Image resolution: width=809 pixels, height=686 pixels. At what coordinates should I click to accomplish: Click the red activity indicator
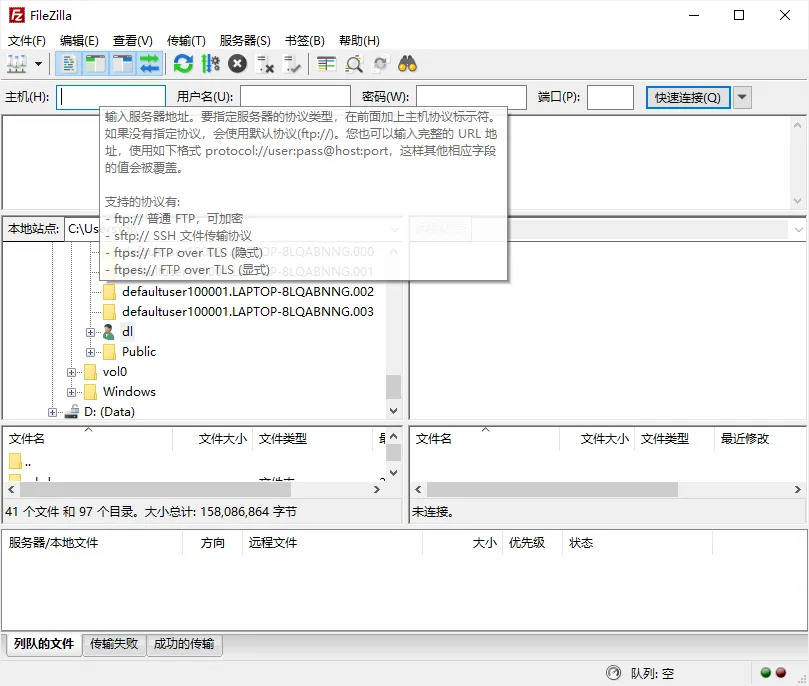[781, 673]
